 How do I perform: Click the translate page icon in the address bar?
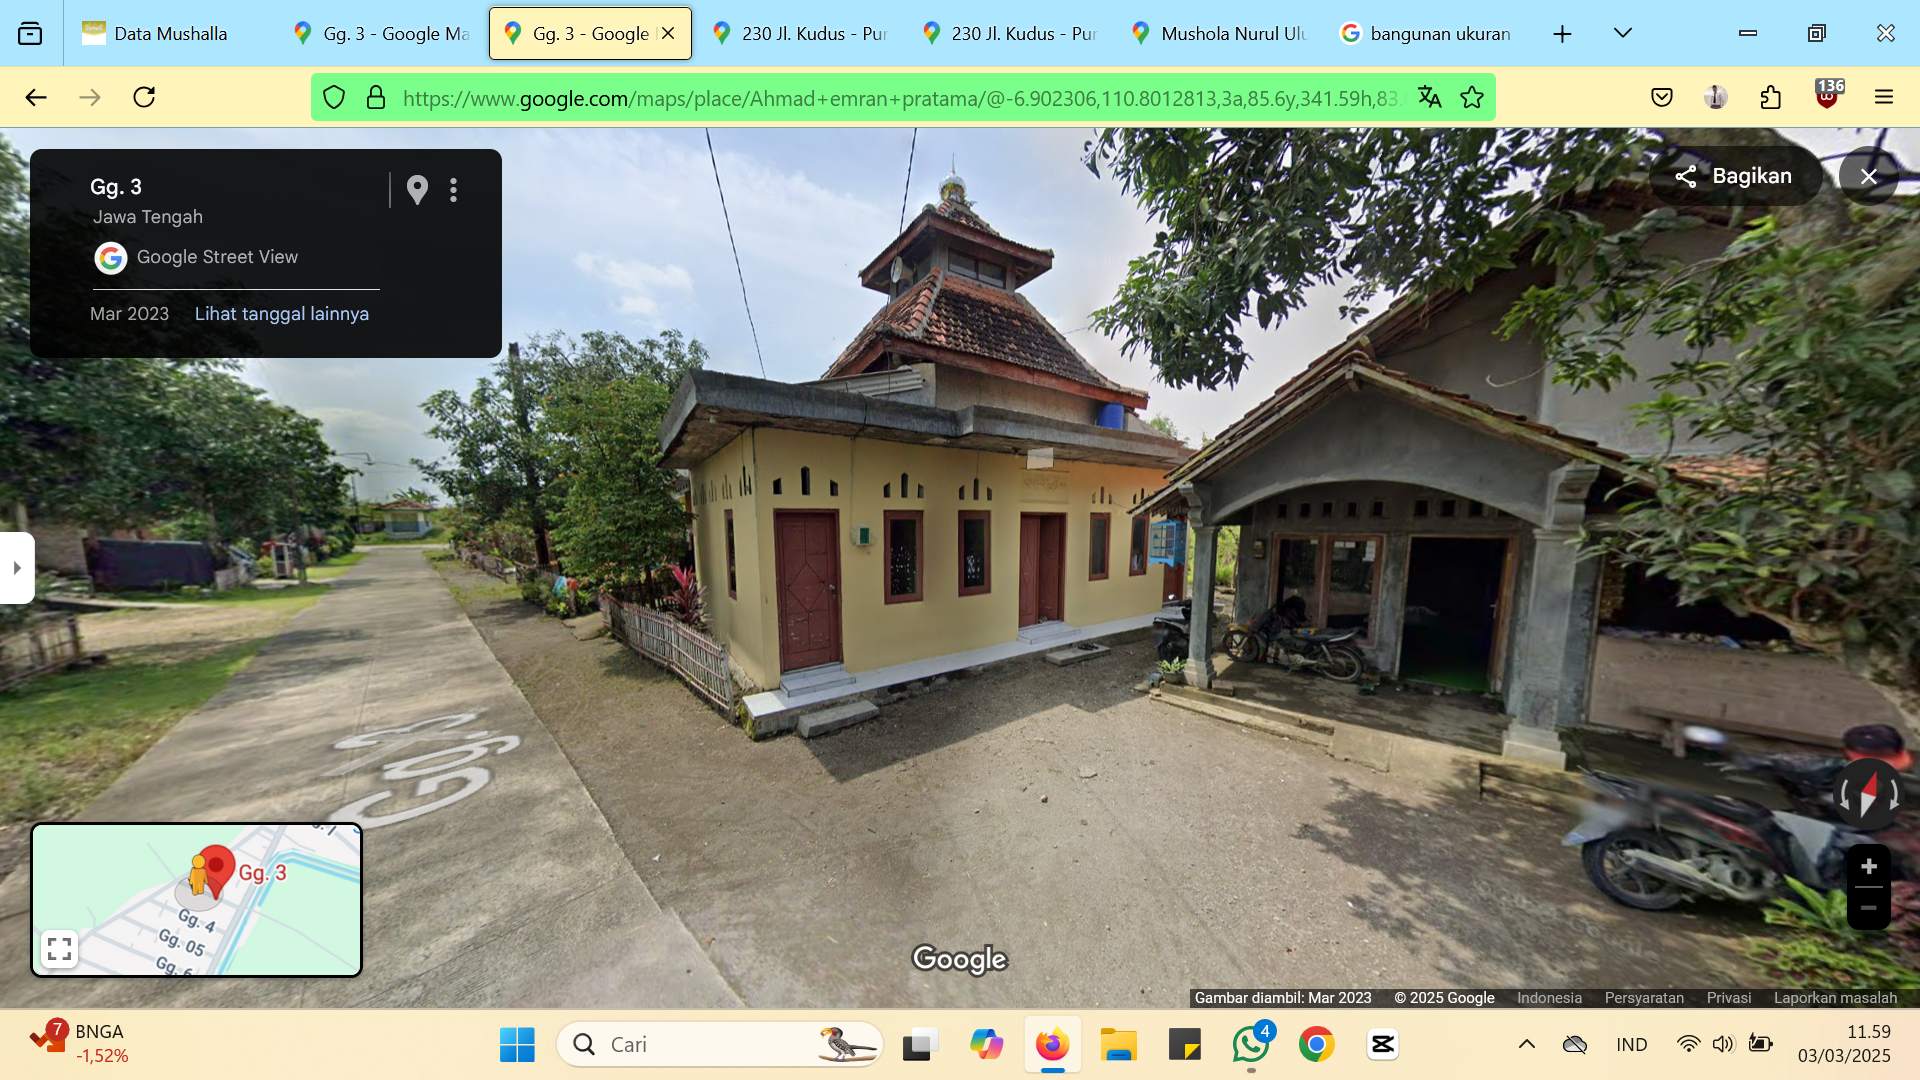coord(1430,97)
